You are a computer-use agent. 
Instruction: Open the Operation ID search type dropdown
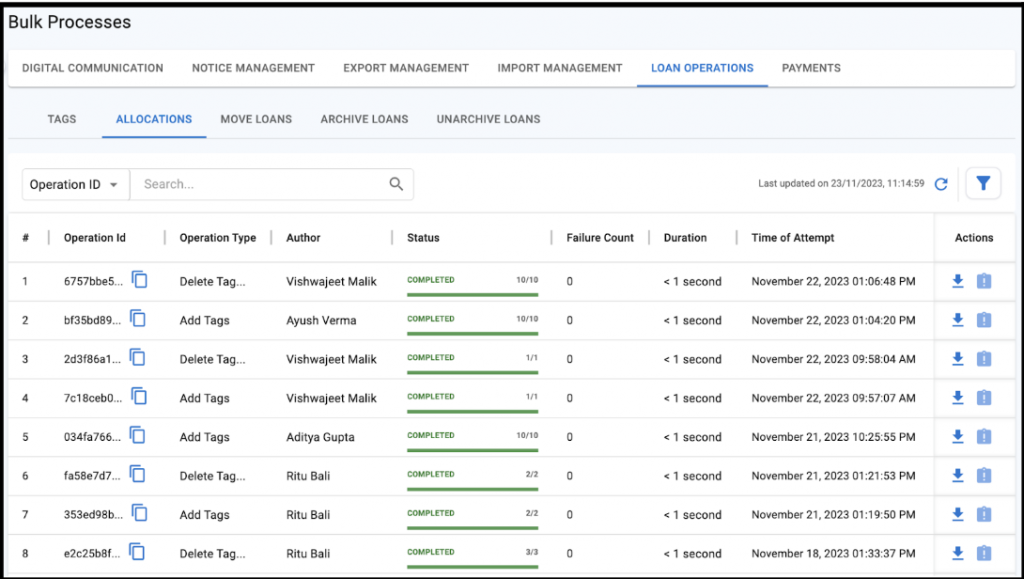coord(75,184)
